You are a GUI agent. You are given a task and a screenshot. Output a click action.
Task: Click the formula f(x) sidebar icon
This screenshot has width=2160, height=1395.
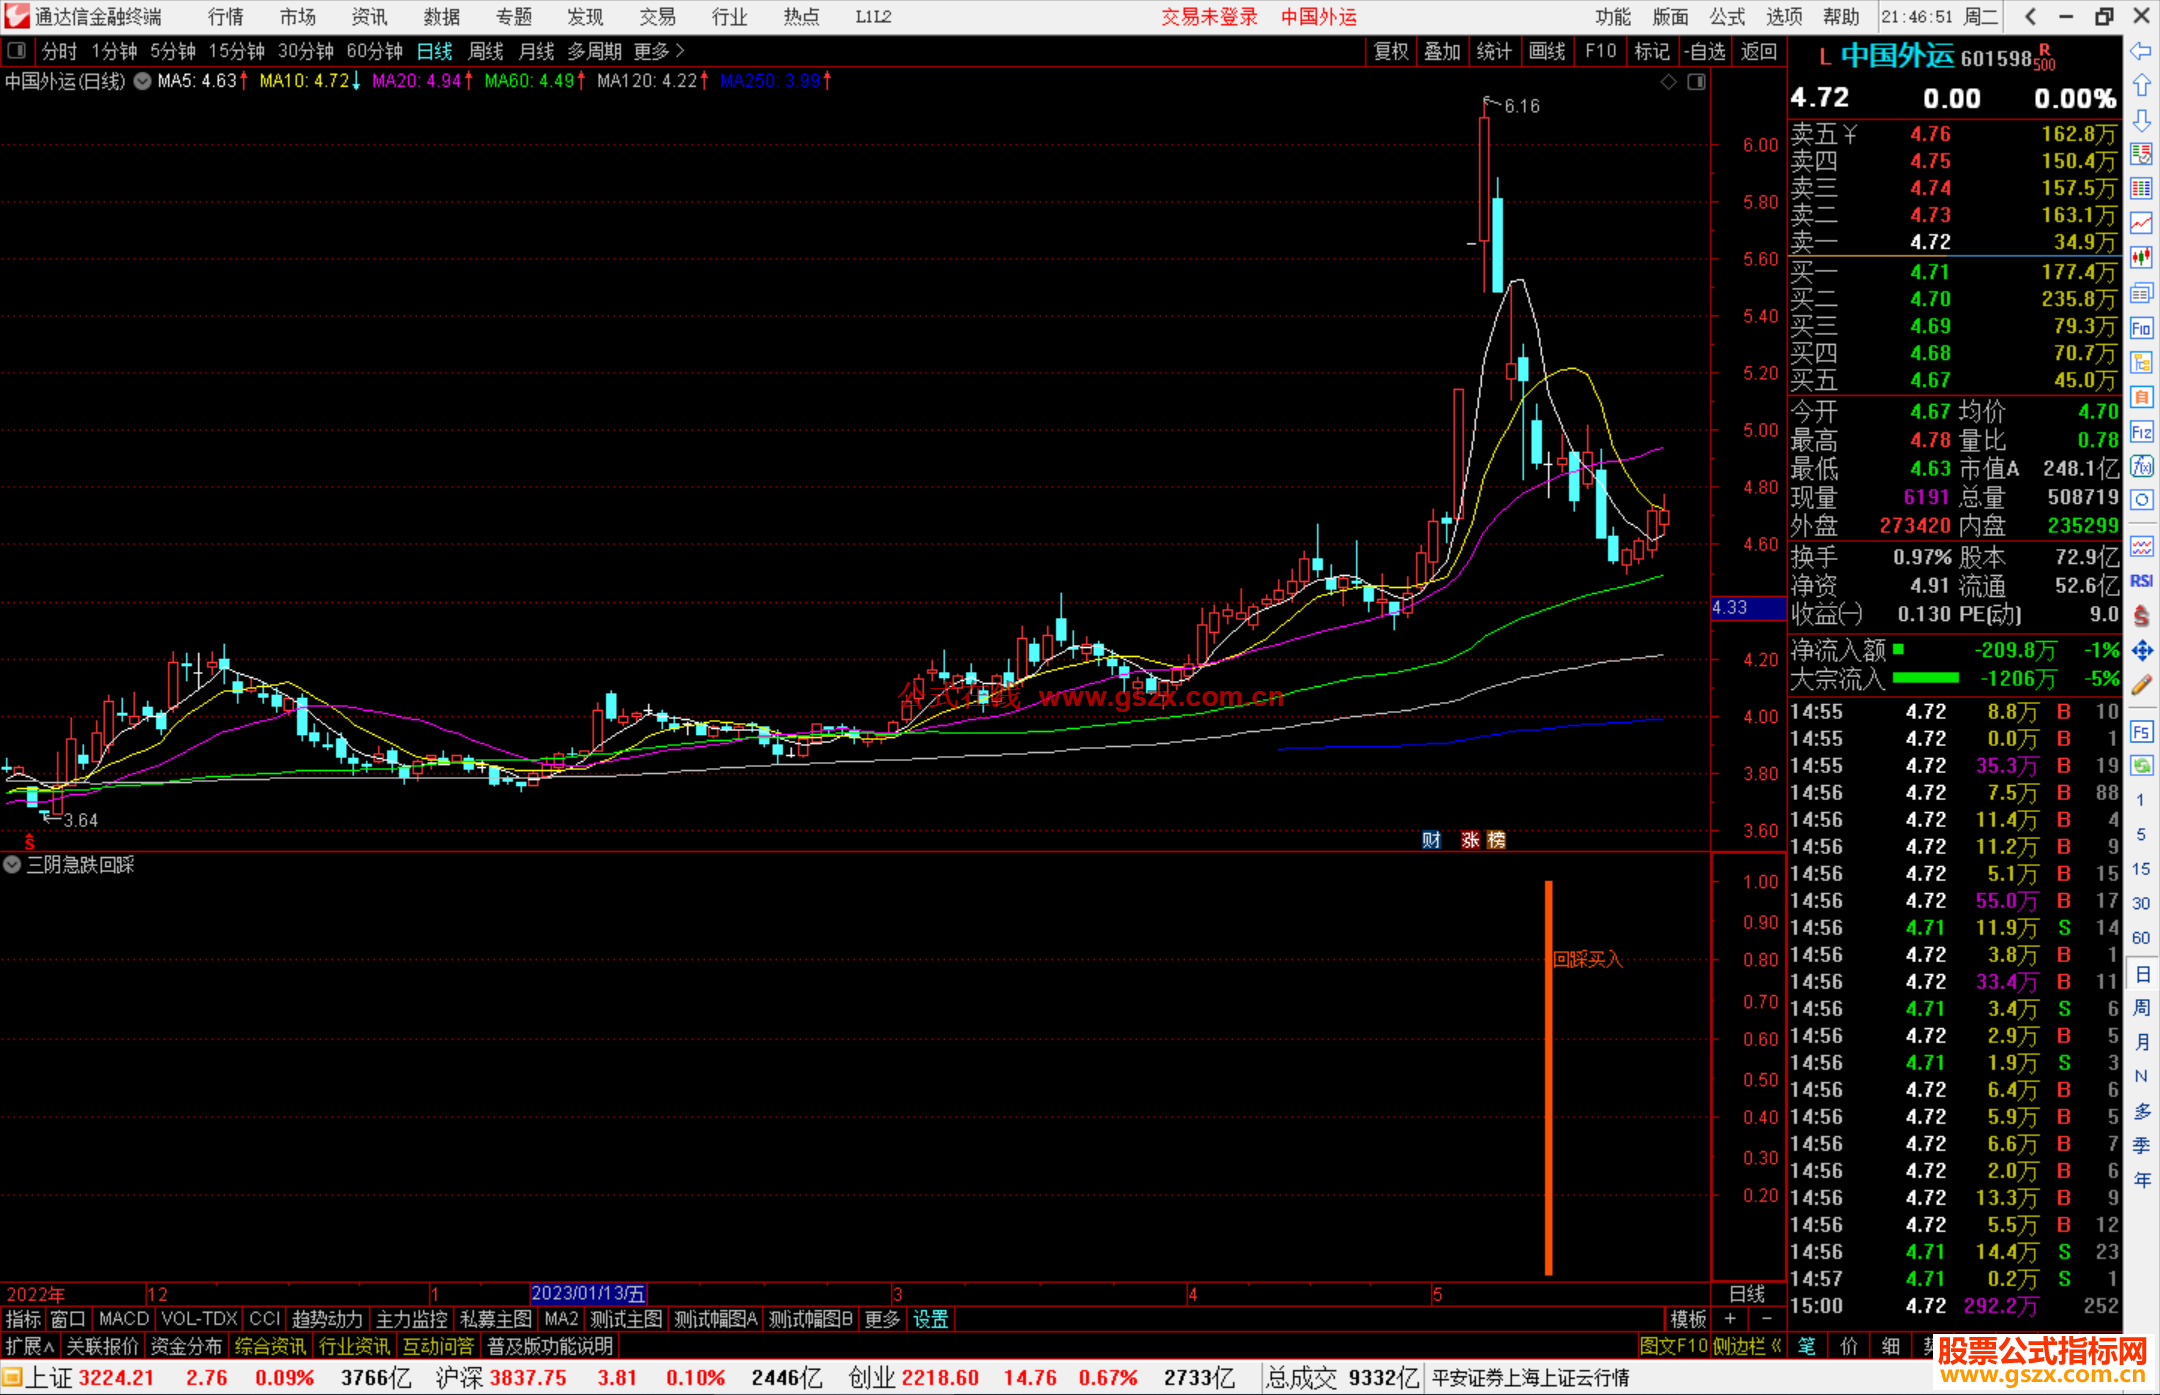(2141, 466)
